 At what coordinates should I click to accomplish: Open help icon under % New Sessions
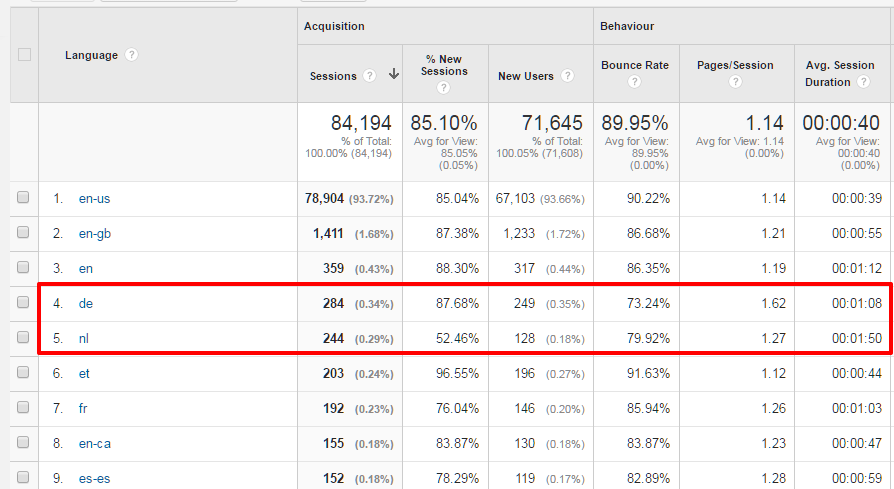pos(443,88)
